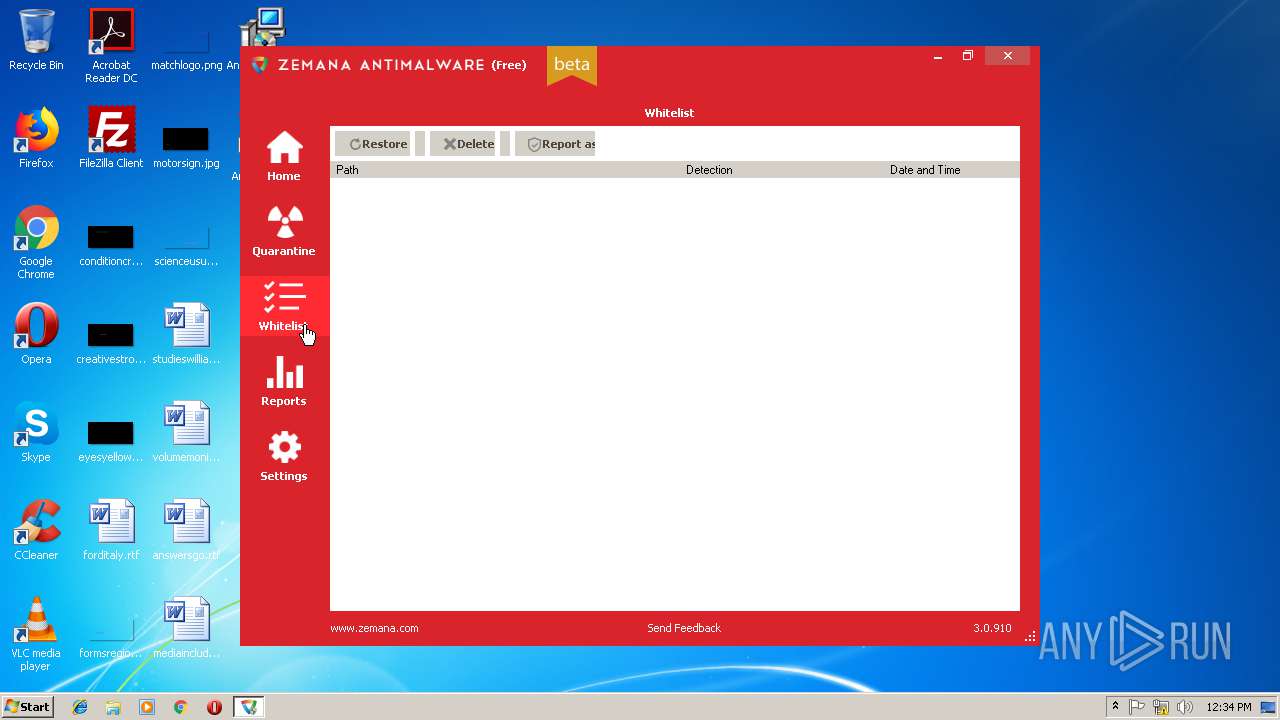The height and width of the screenshot is (720, 1280).
Task: Select the motorsign.jpg desktop file
Action: pos(186,145)
